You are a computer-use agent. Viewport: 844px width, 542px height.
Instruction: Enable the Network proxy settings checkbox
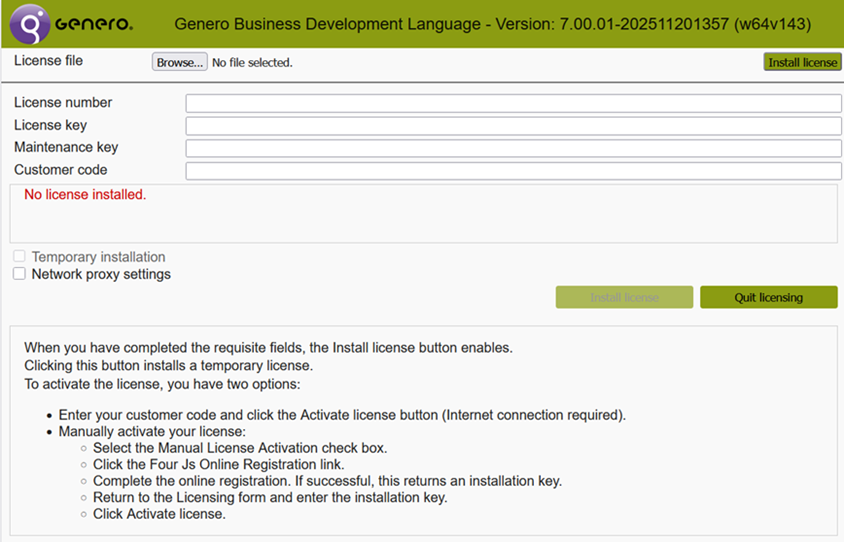click(x=19, y=273)
